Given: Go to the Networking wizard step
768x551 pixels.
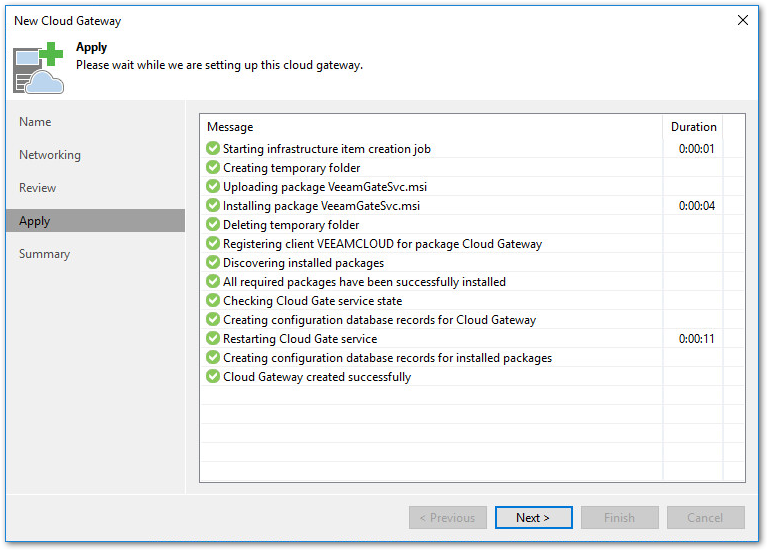Looking at the screenshot, I should pos(50,155).
